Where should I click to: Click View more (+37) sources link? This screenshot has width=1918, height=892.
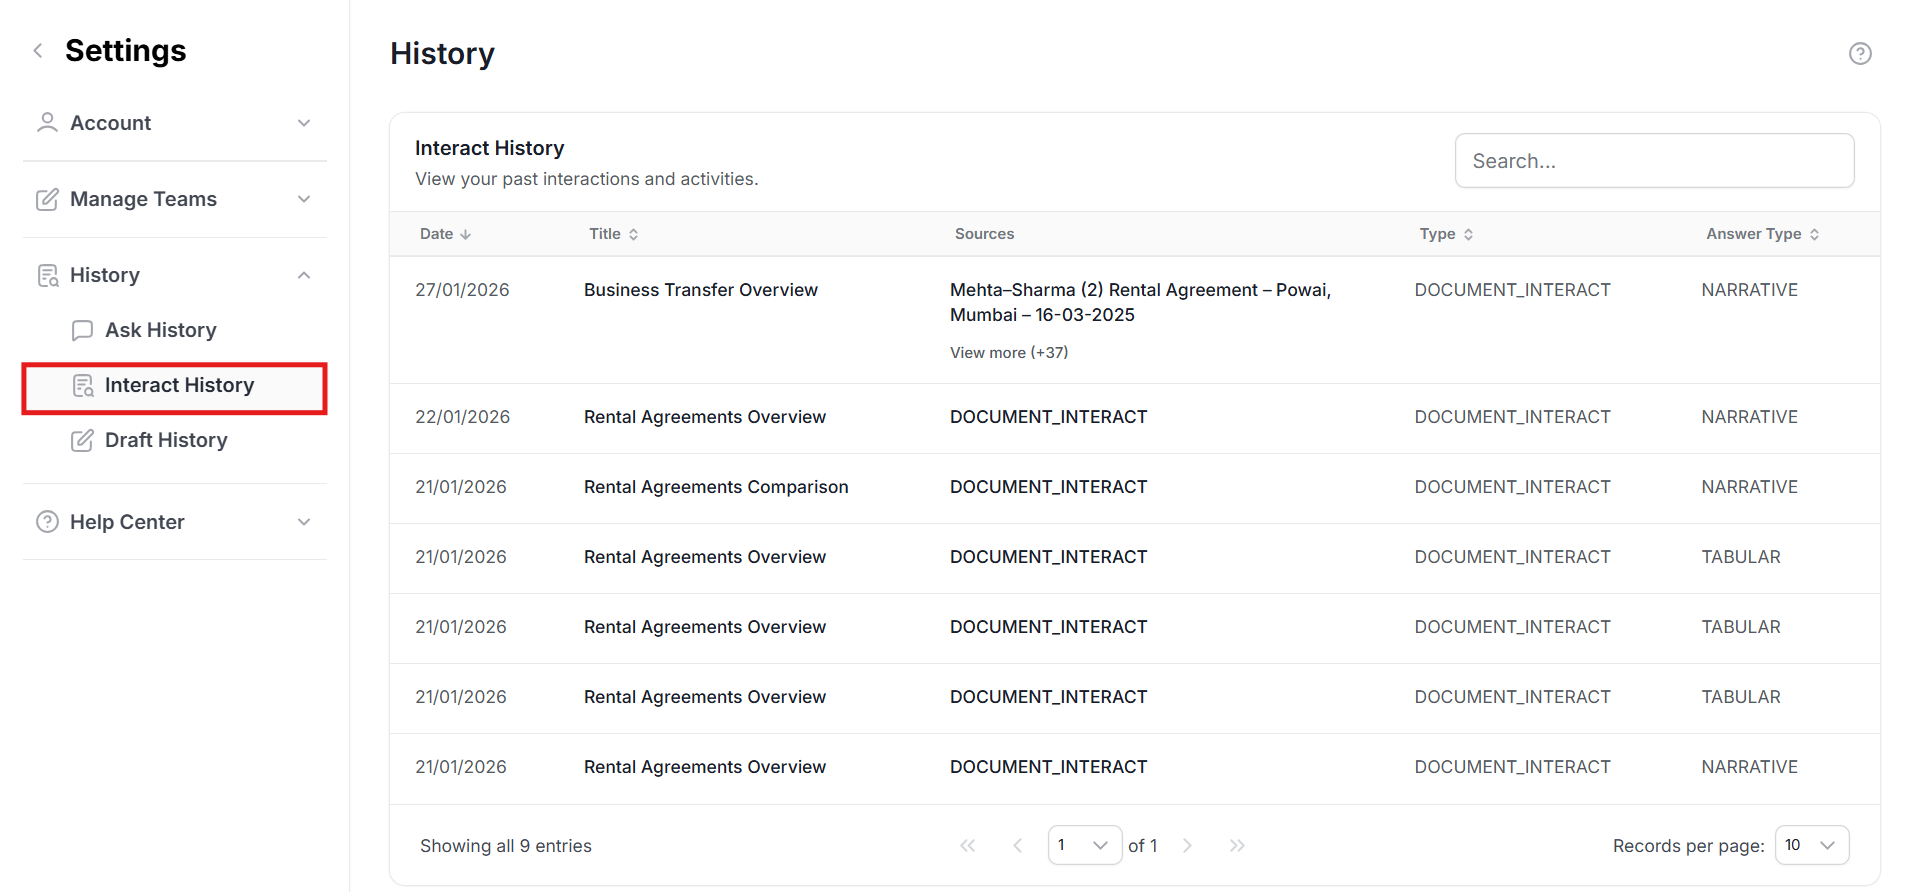click(x=1008, y=353)
